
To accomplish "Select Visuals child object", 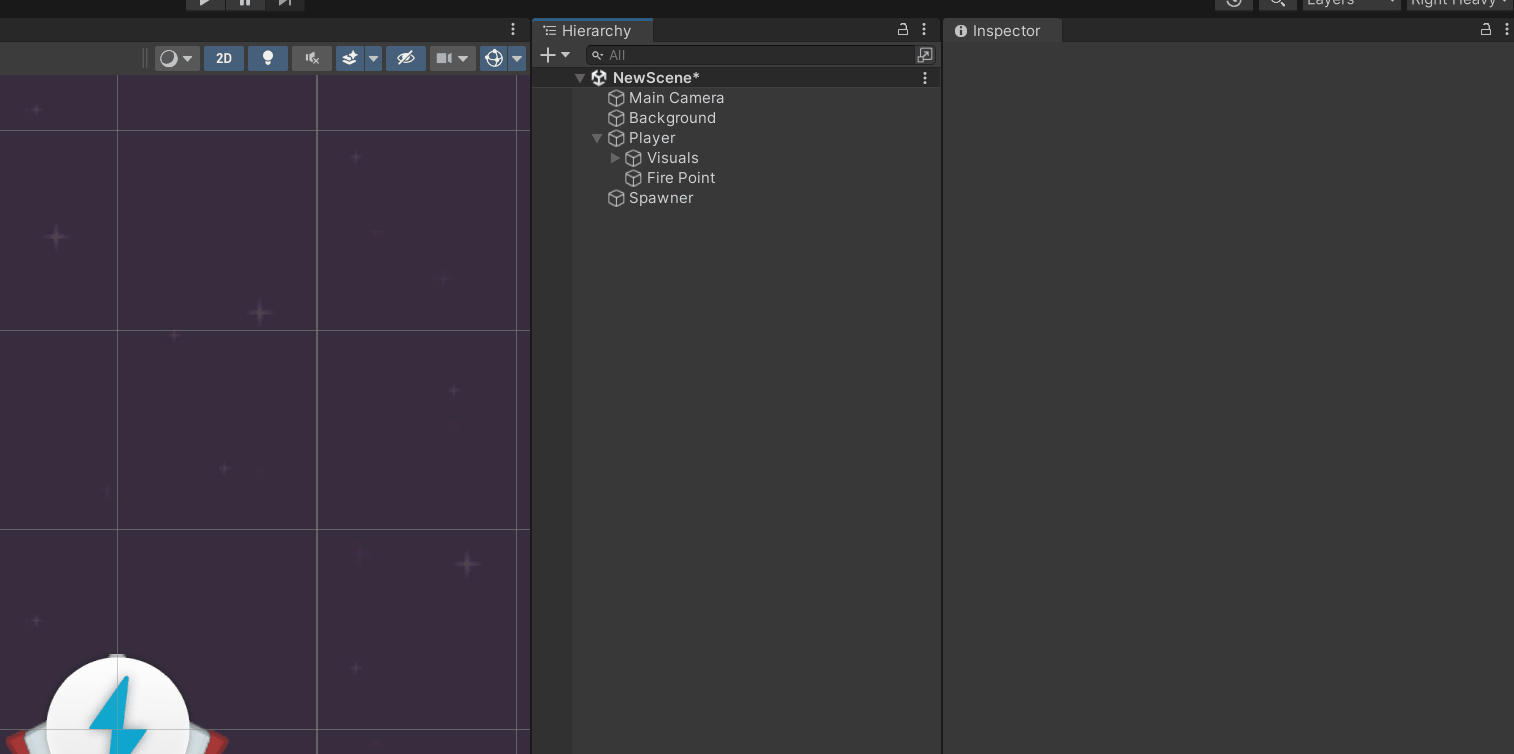I will (x=673, y=158).
